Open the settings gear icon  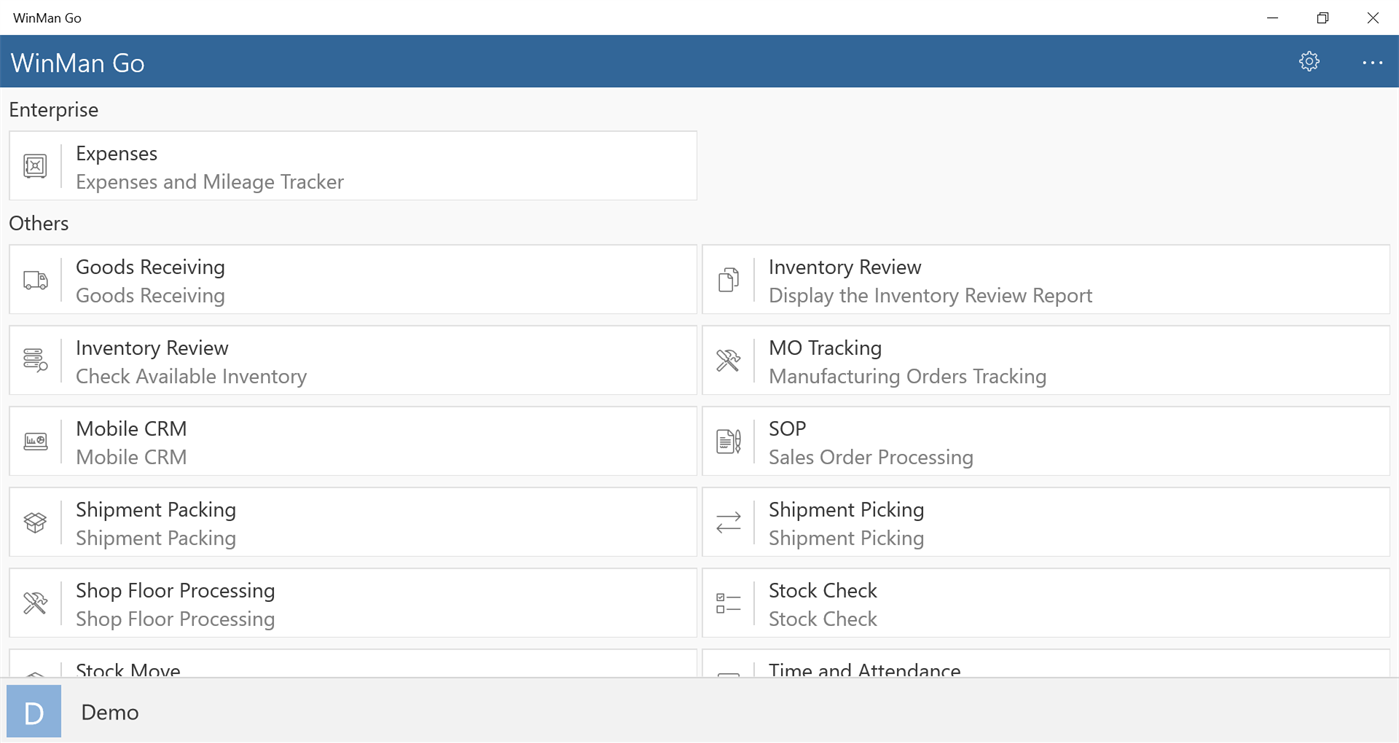(x=1309, y=62)
